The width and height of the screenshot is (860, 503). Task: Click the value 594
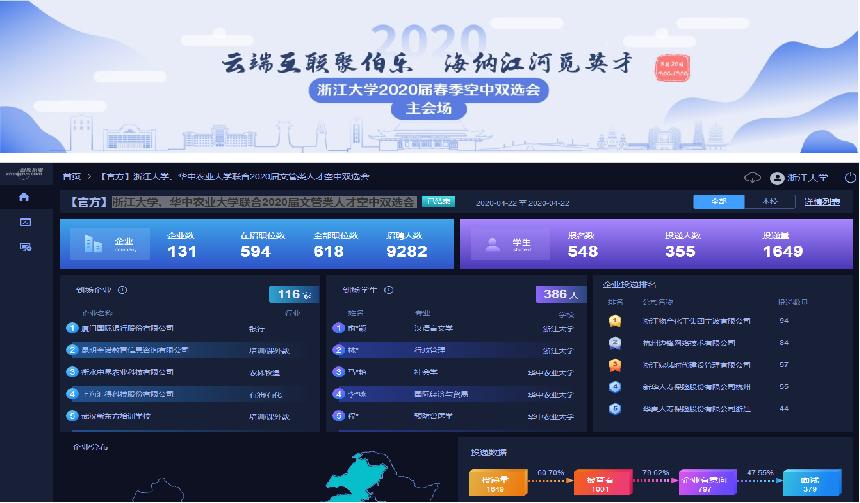pyautogui.click(x=256, y=251)
